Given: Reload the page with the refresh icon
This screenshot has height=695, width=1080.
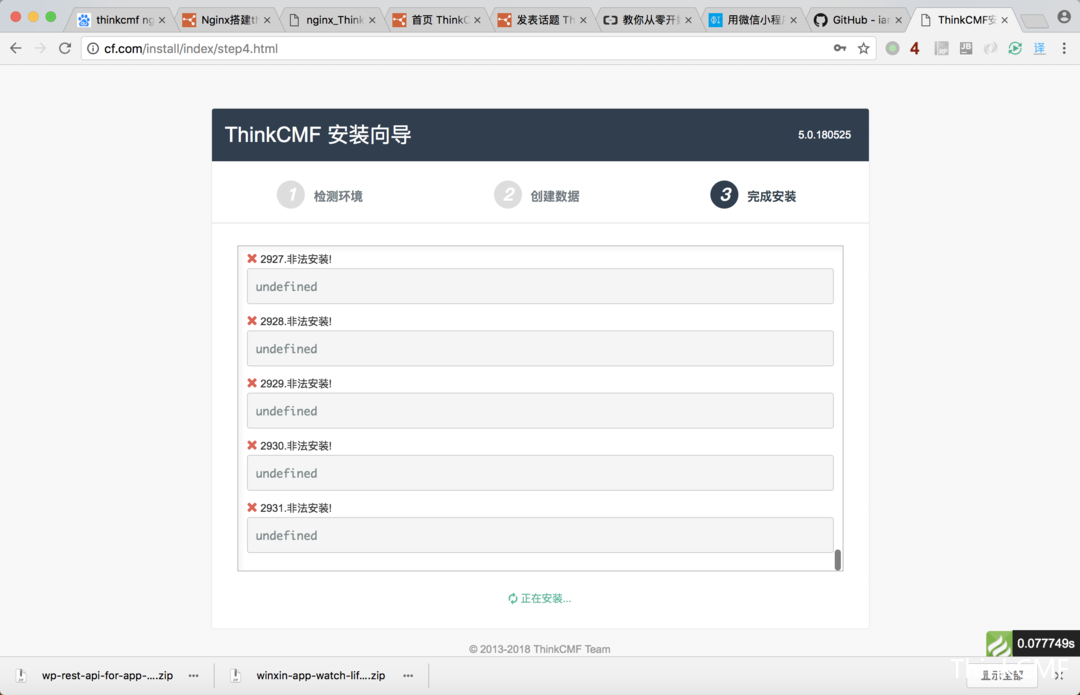Looking at the screenshot, I should 65,48.
